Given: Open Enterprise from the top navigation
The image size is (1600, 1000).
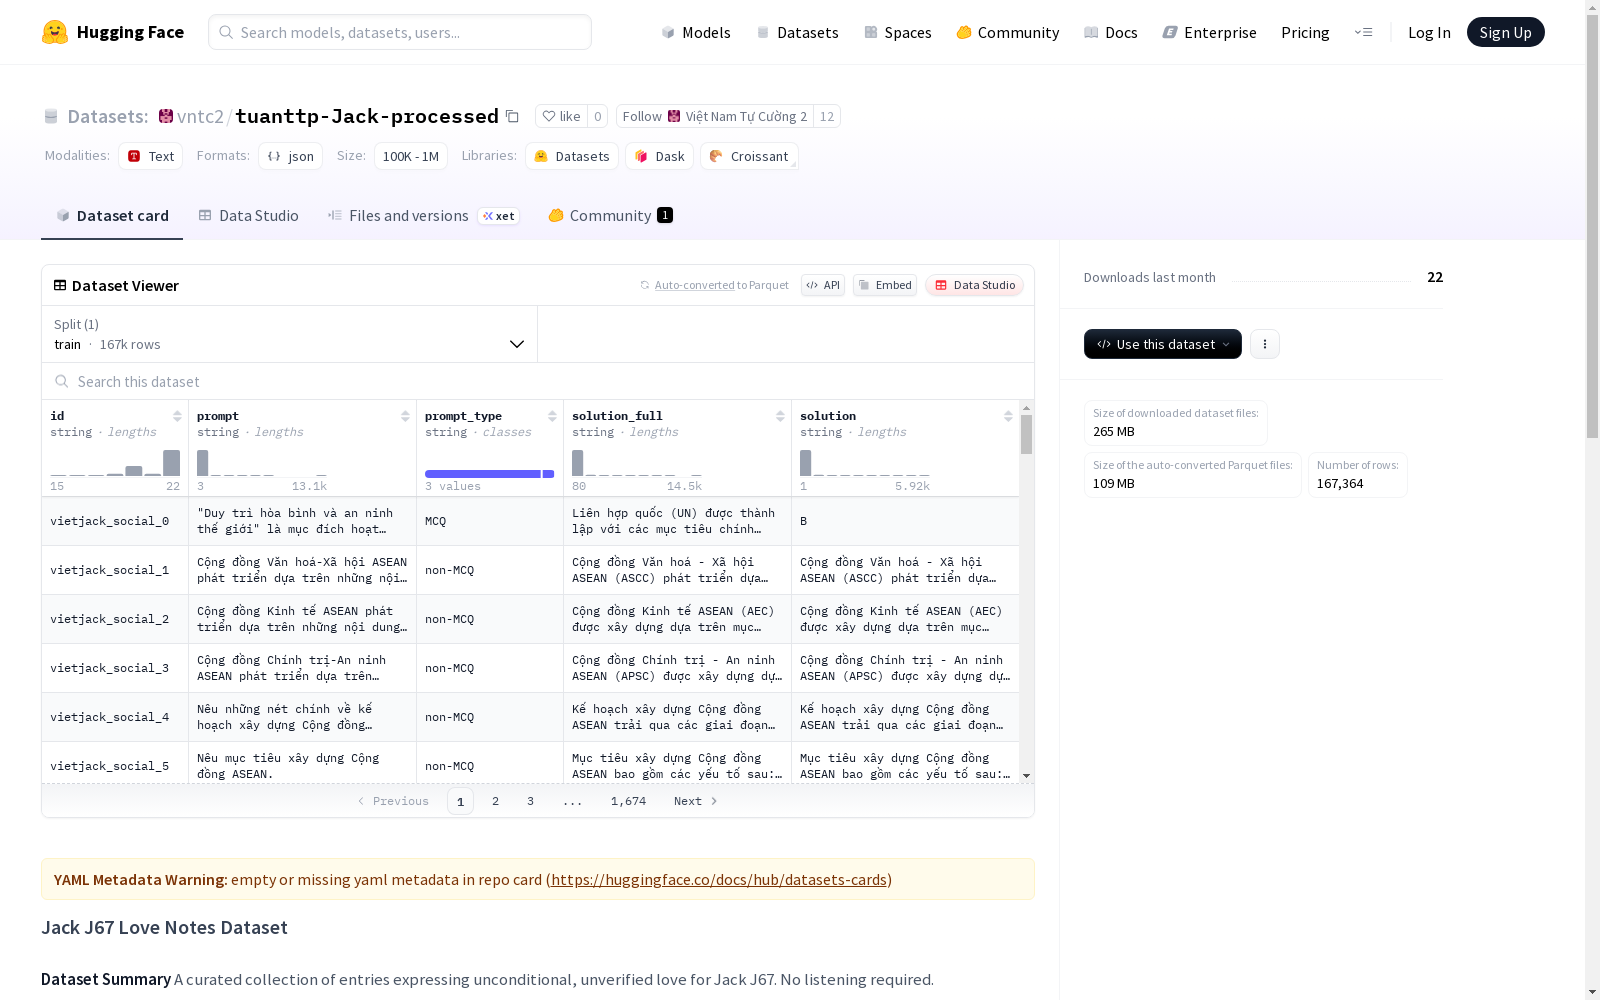Looking at the screenshot, I should click(1210, 32).
